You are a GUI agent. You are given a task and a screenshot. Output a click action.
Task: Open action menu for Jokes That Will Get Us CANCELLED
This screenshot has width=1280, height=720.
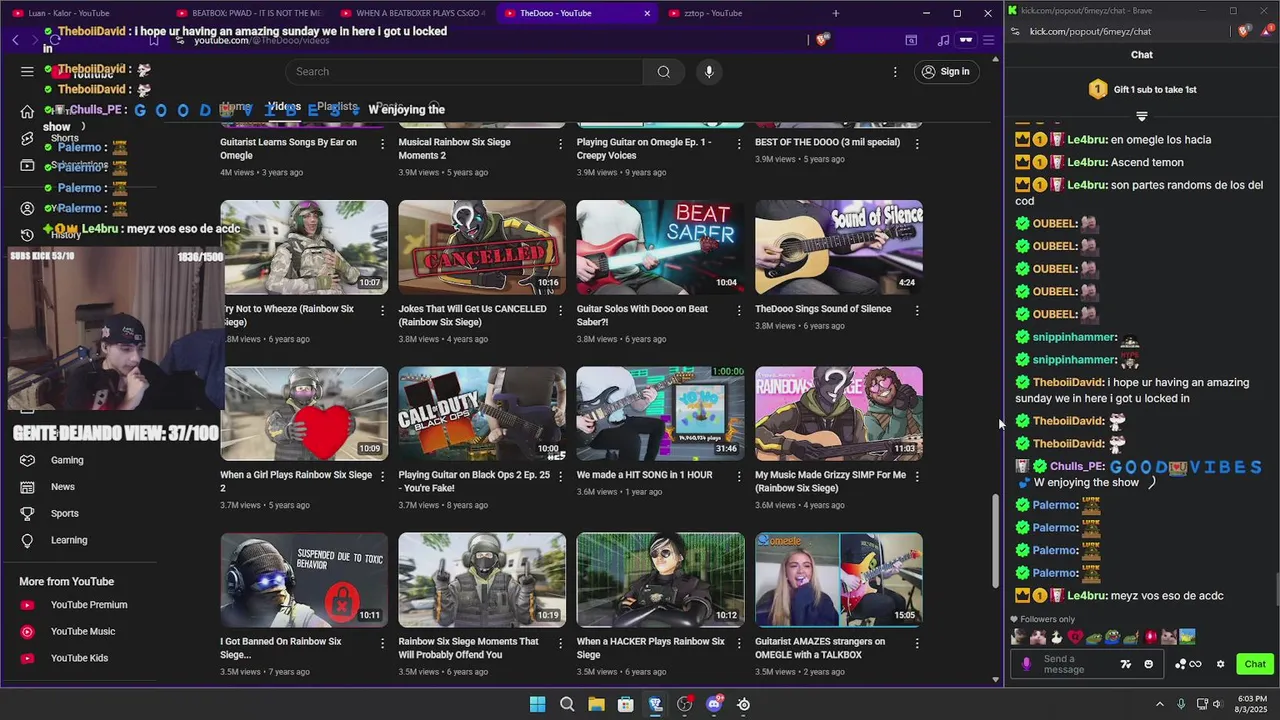point(560,310)
